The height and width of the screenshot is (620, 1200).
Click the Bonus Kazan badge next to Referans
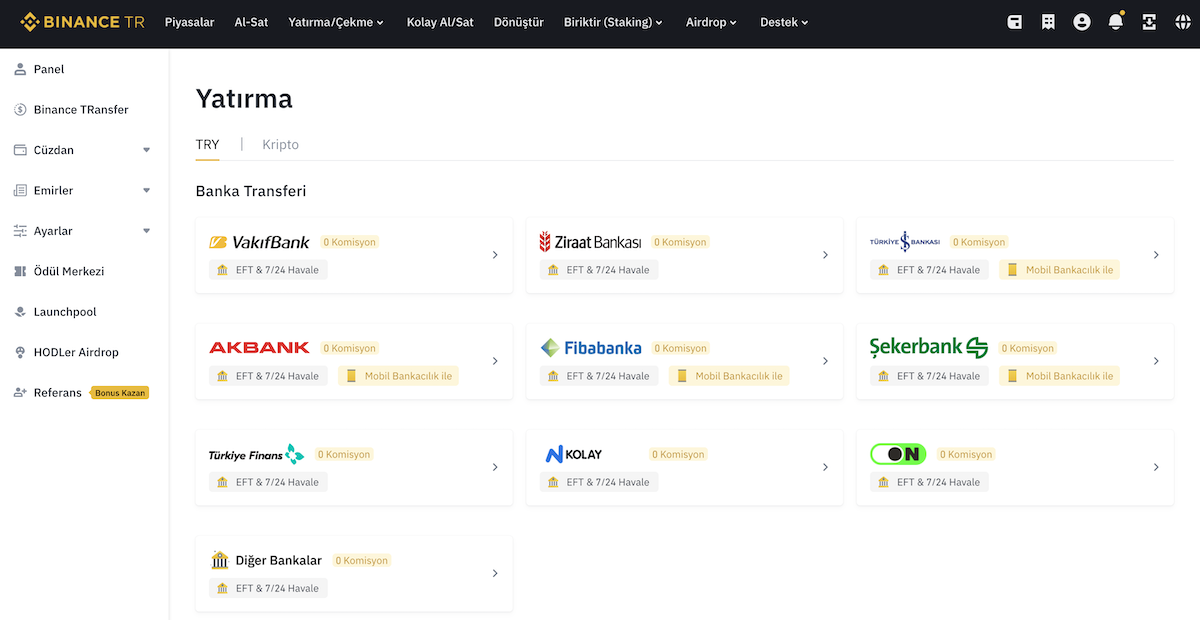click(x=119, y=393)
